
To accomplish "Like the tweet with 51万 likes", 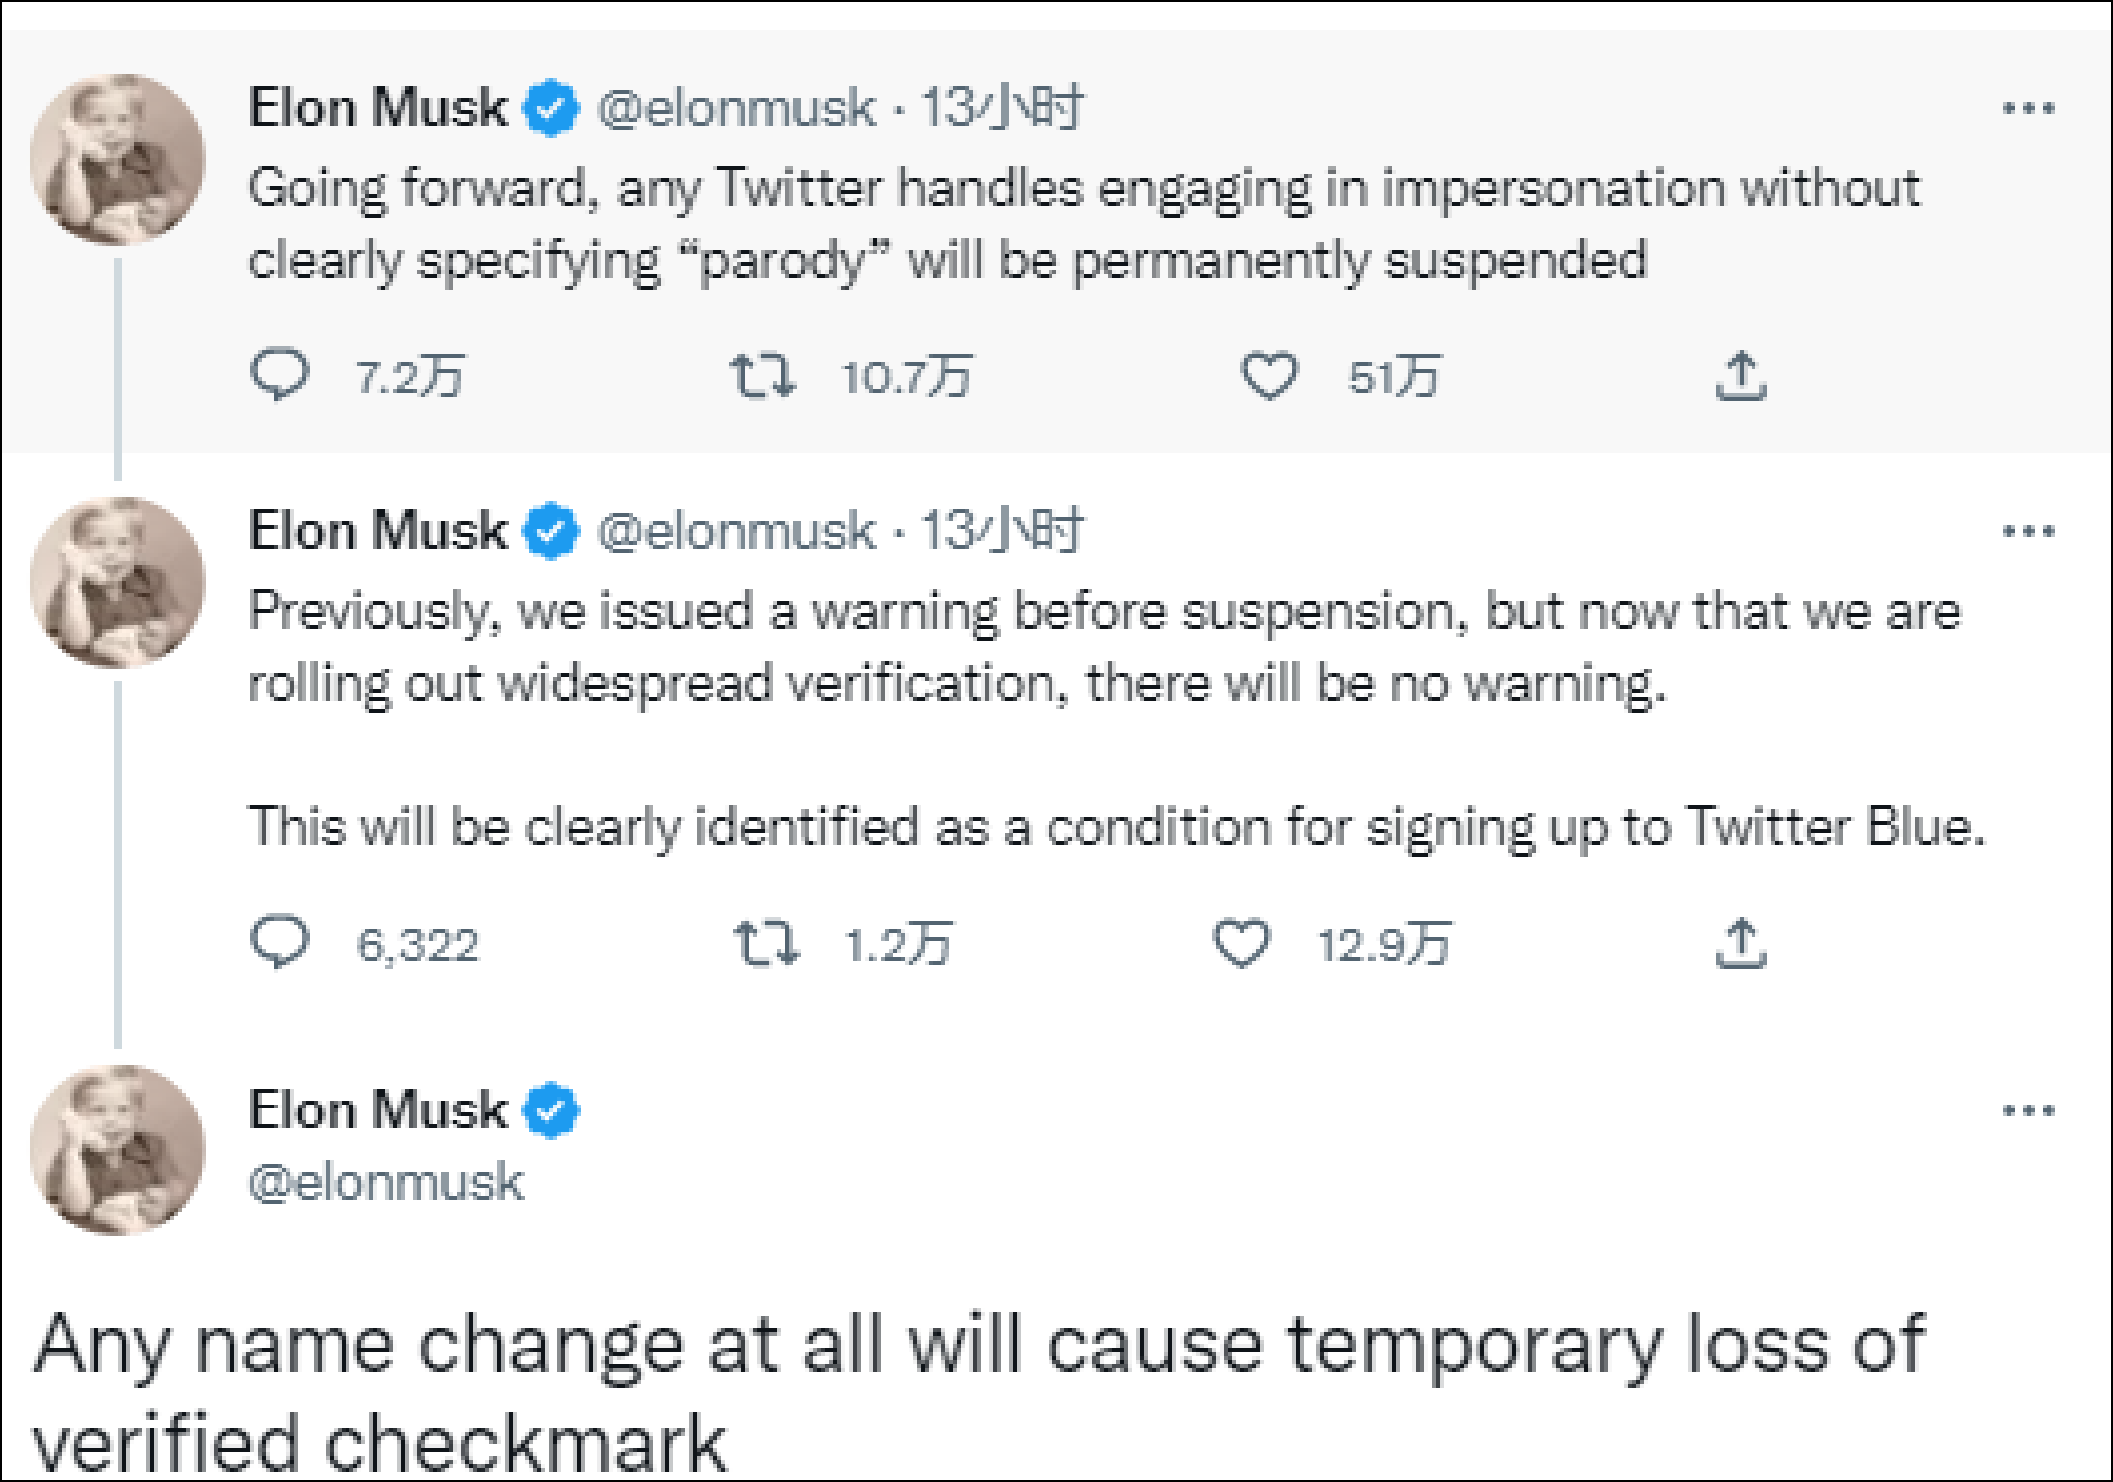I will (x=1269, y=376).
